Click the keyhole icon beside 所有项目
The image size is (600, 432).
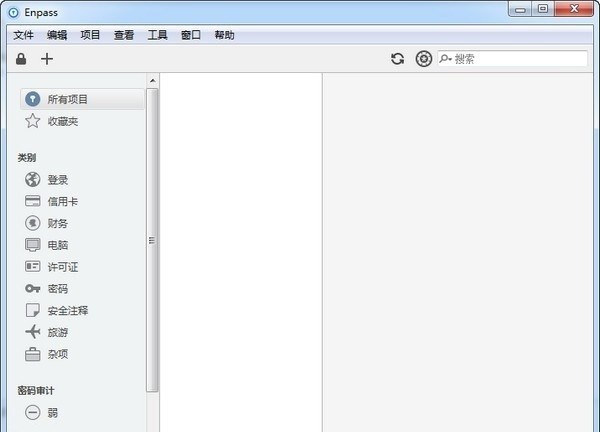coord(33,99)
